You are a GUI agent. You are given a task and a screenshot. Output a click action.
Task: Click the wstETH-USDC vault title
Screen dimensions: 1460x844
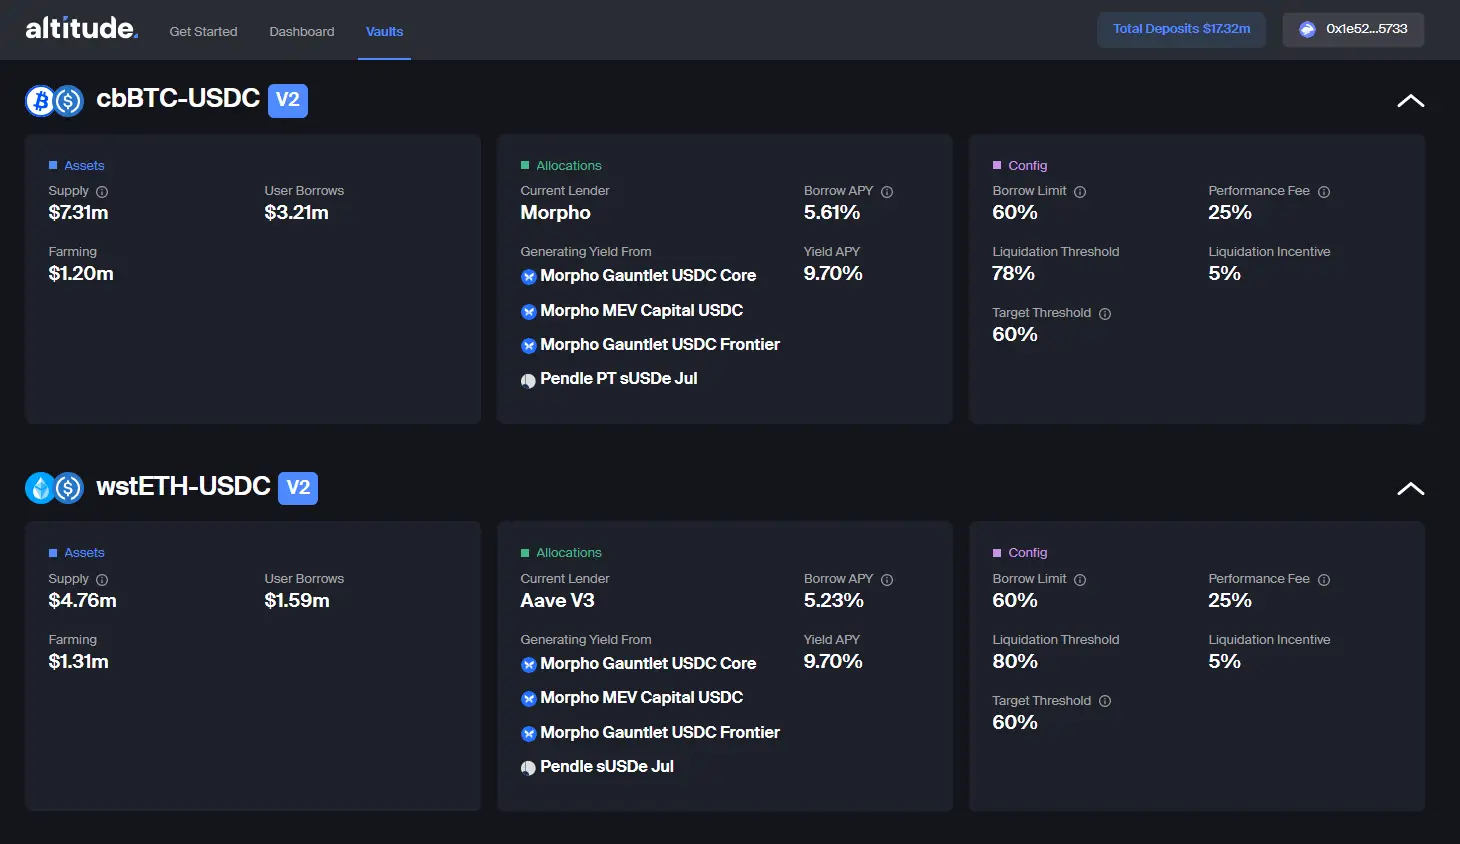[183, 486]
